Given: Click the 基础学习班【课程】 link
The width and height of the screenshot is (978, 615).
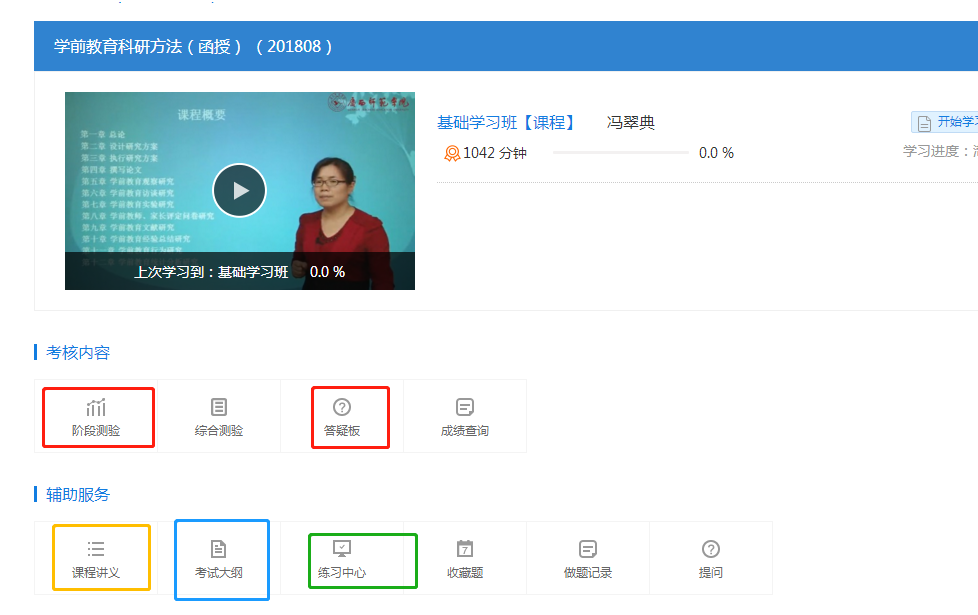Looking at the screenshot, I should point(506,122).
